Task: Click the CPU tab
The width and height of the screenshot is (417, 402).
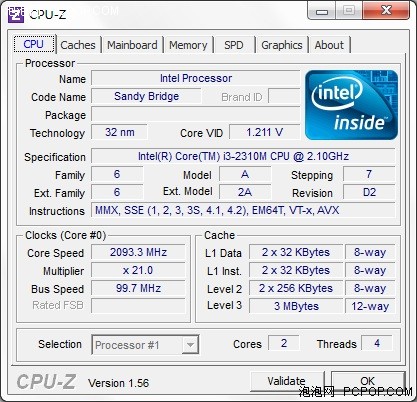Action: 34,44
